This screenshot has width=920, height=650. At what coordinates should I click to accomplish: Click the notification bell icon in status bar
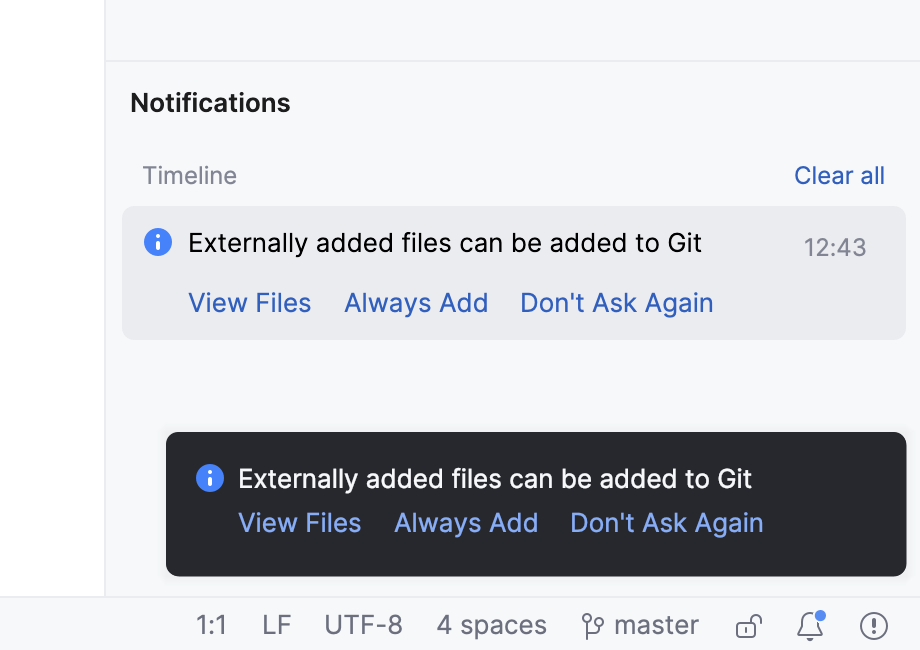click(811, 625)
